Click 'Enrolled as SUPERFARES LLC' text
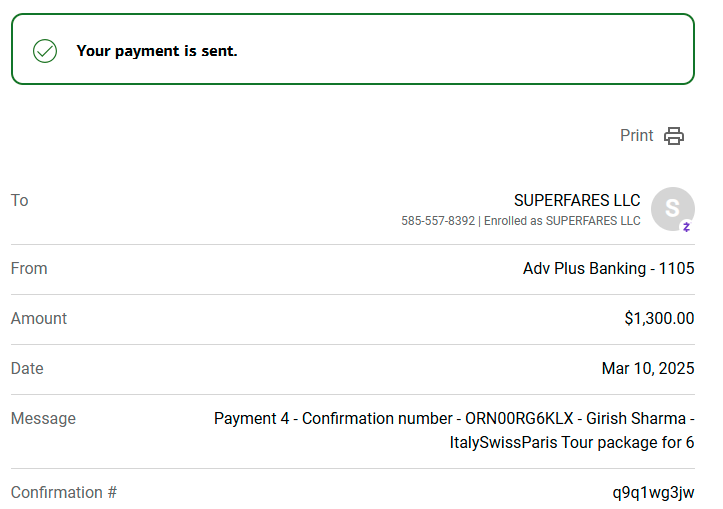Image resolution: width=723 pixels, height=509 pixels. [x=562, y=221]
